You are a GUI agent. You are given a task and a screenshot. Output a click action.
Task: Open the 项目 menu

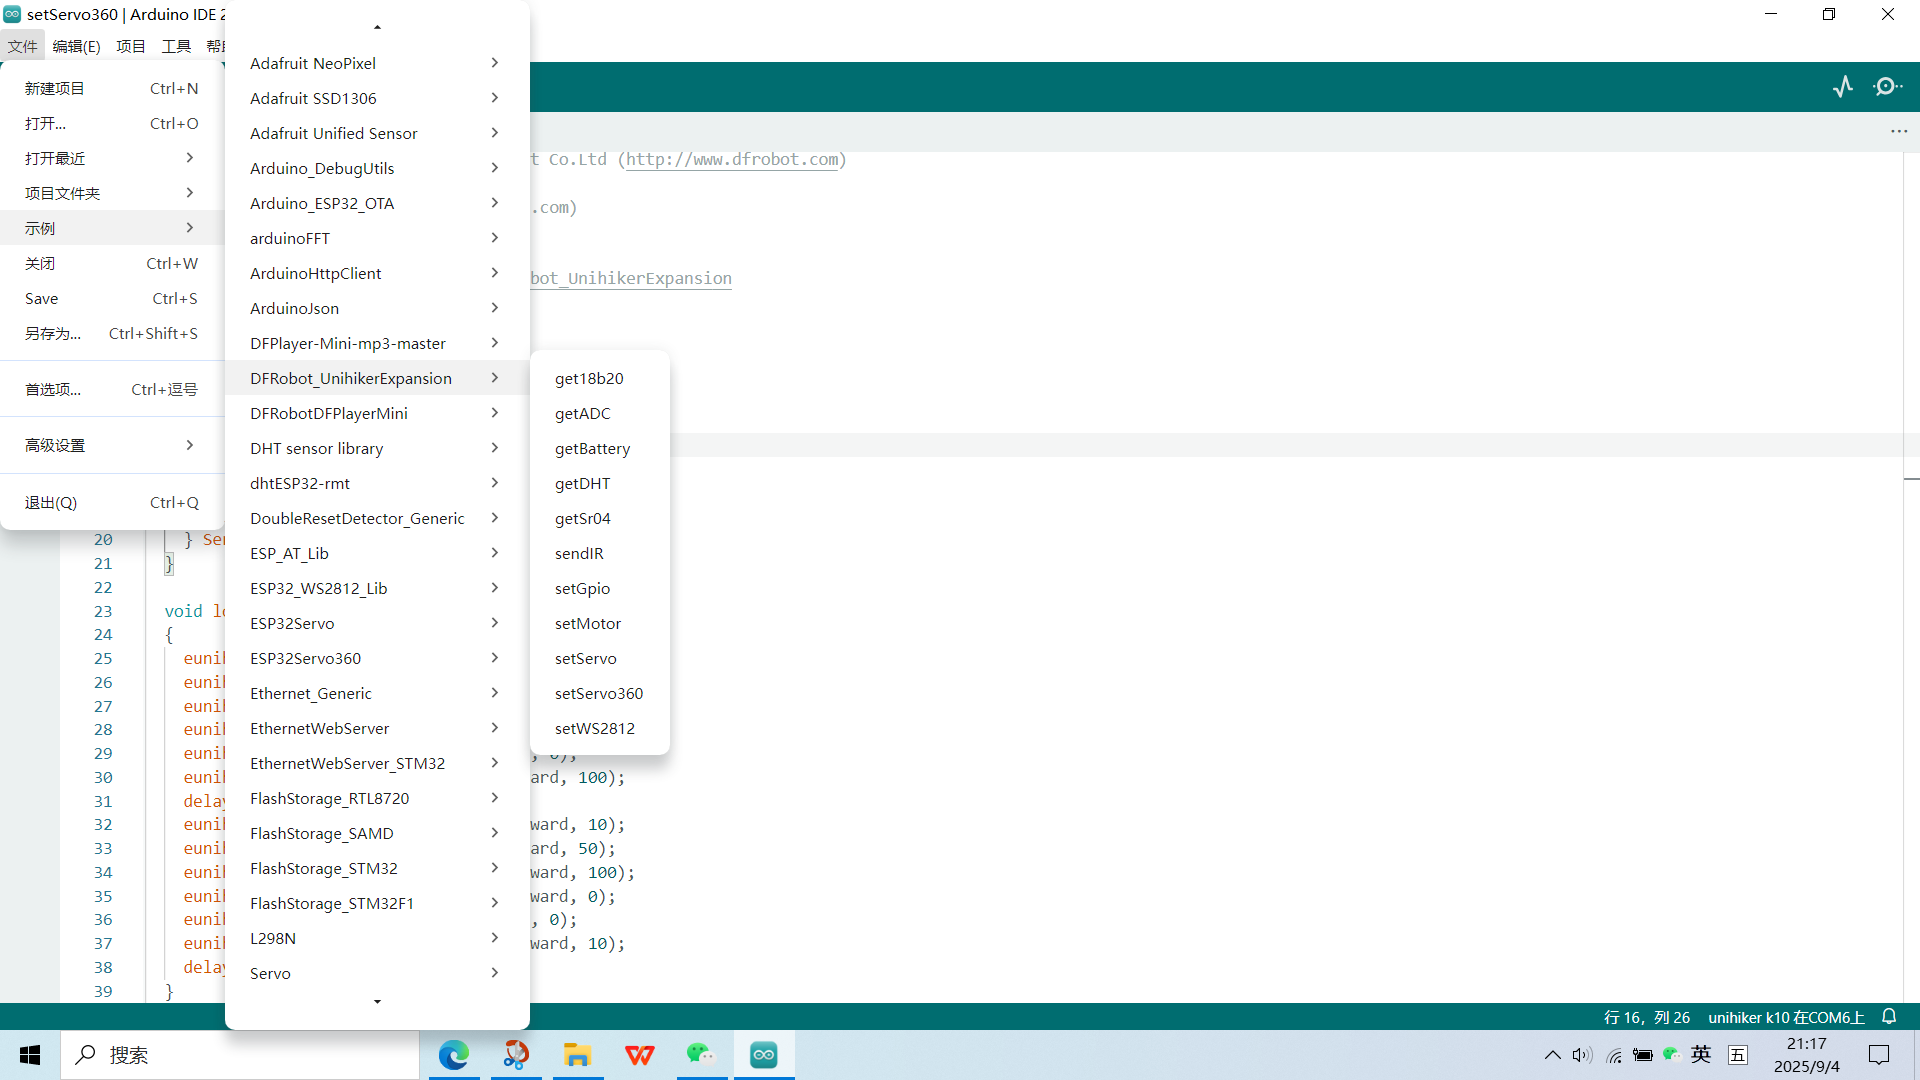(x=130, y=46)
